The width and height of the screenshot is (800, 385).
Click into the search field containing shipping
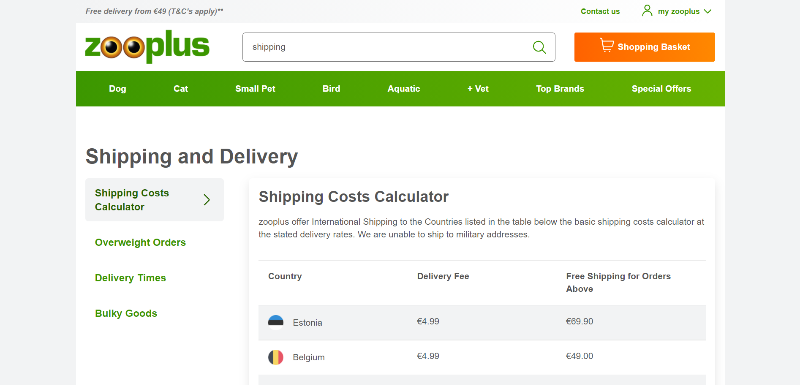398,47
